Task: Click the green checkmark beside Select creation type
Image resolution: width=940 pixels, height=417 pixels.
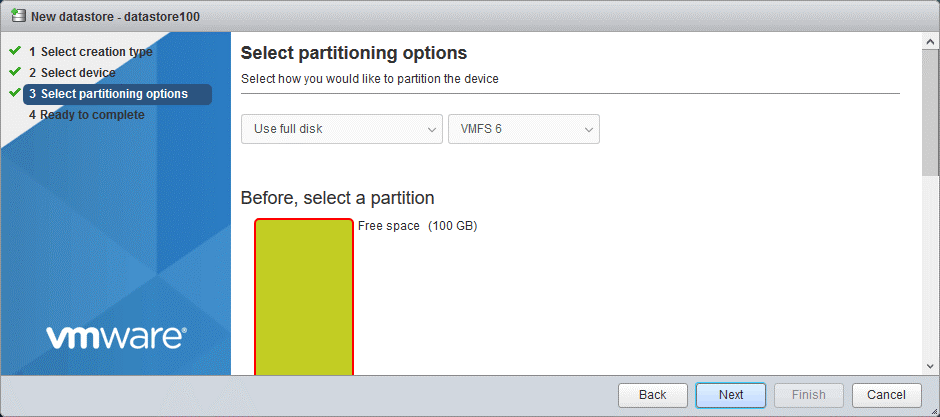Action: pos(14,51)
